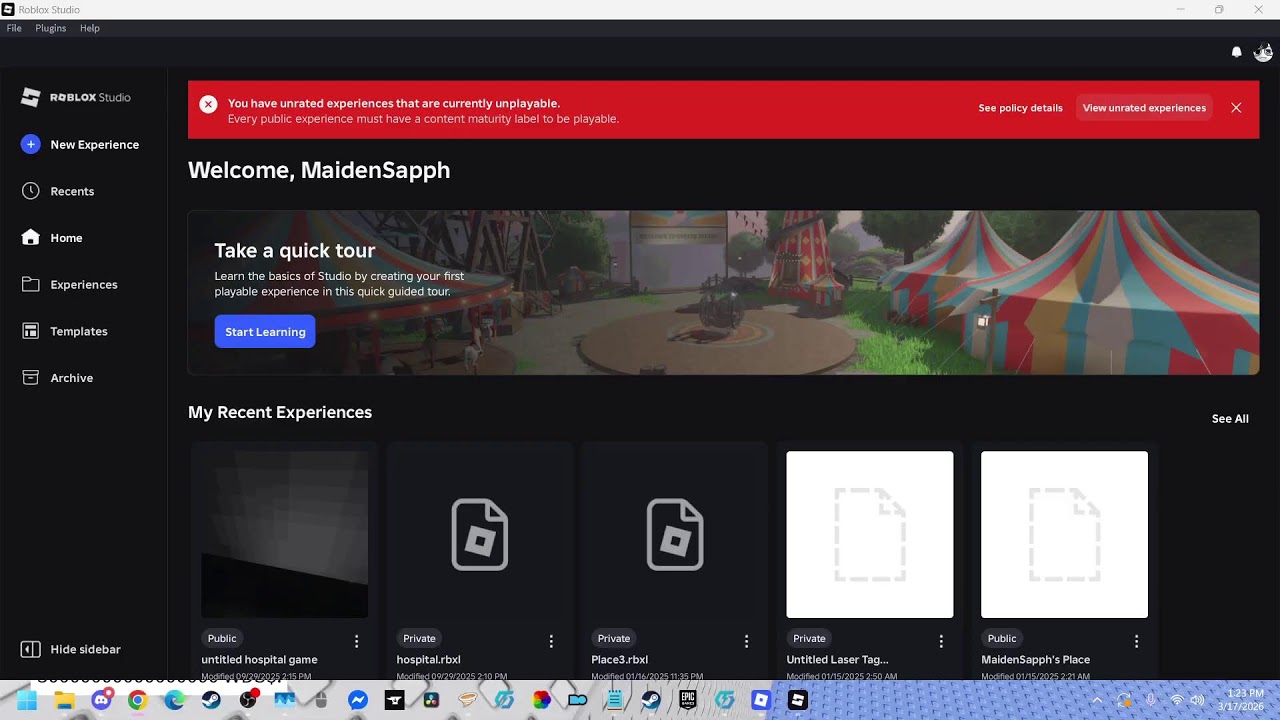This screenshot has height=720, width=1280.
Task: Click Start Learning button
Action: click(265, 332)
